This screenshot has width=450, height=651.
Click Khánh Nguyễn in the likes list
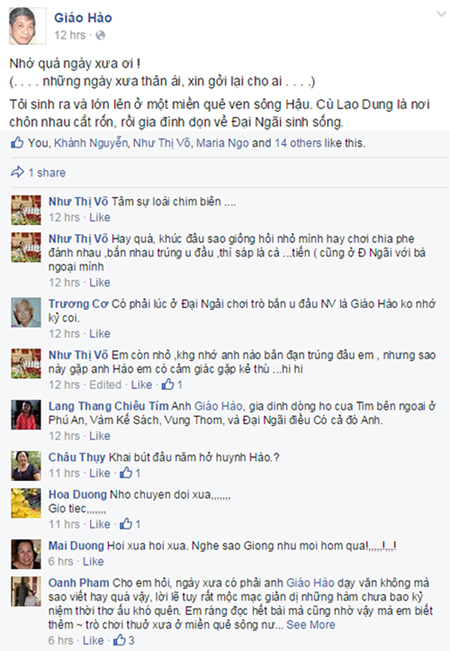point(91,143)
